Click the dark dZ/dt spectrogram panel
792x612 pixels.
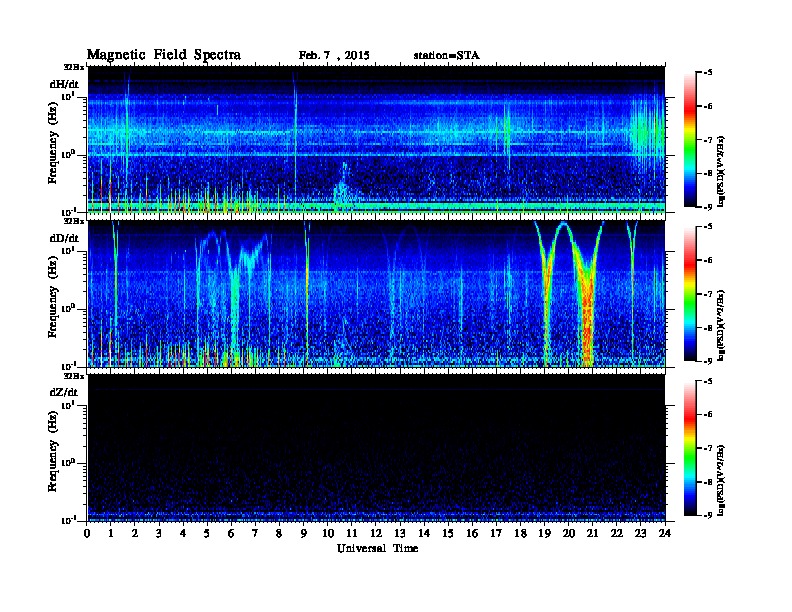click(376, 448)
